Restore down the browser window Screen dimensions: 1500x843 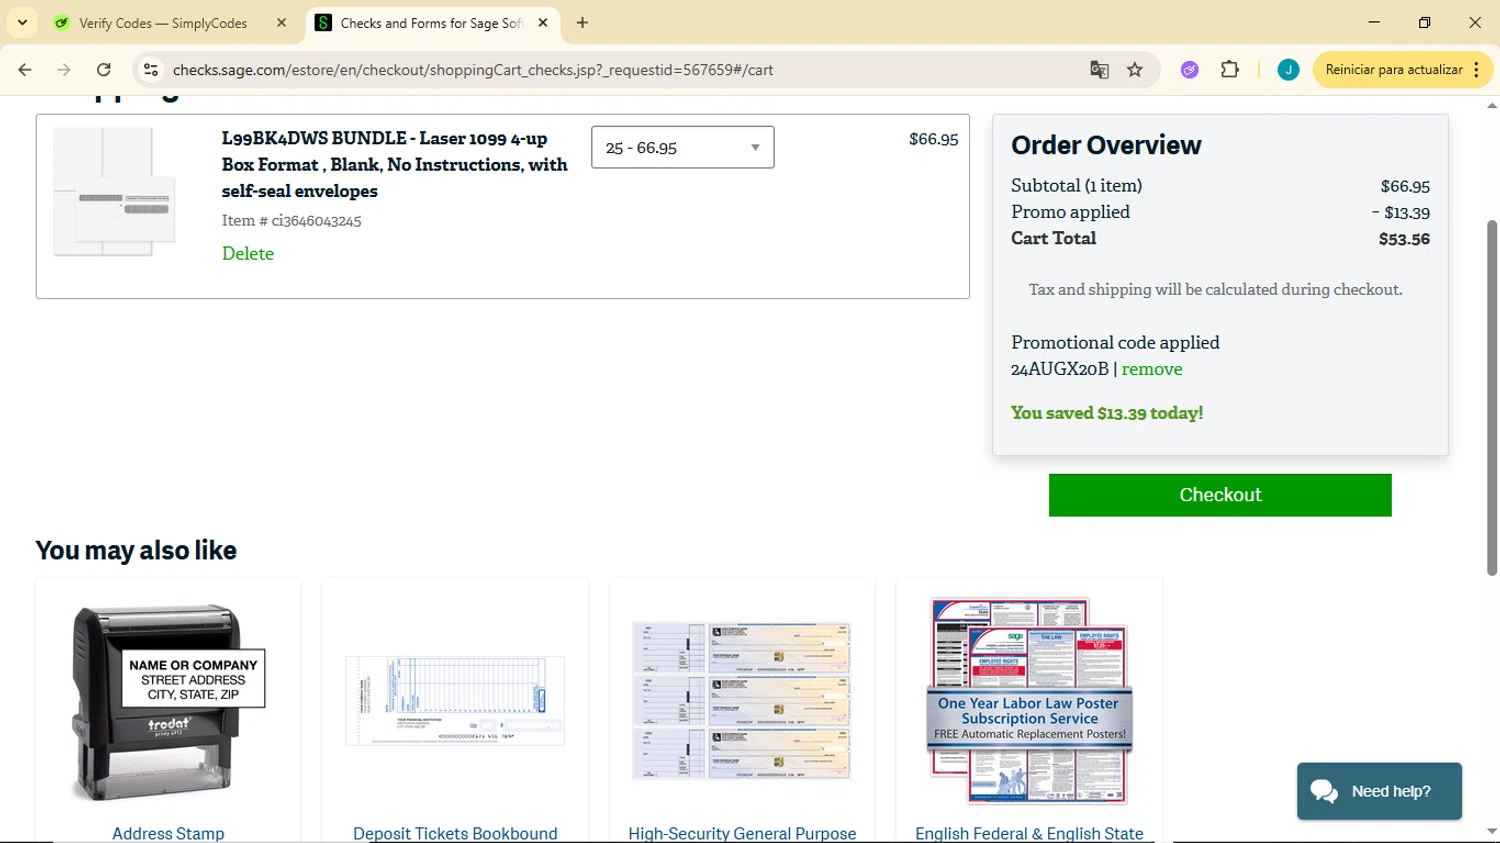pyautogui.click(x=1424, y=22)
